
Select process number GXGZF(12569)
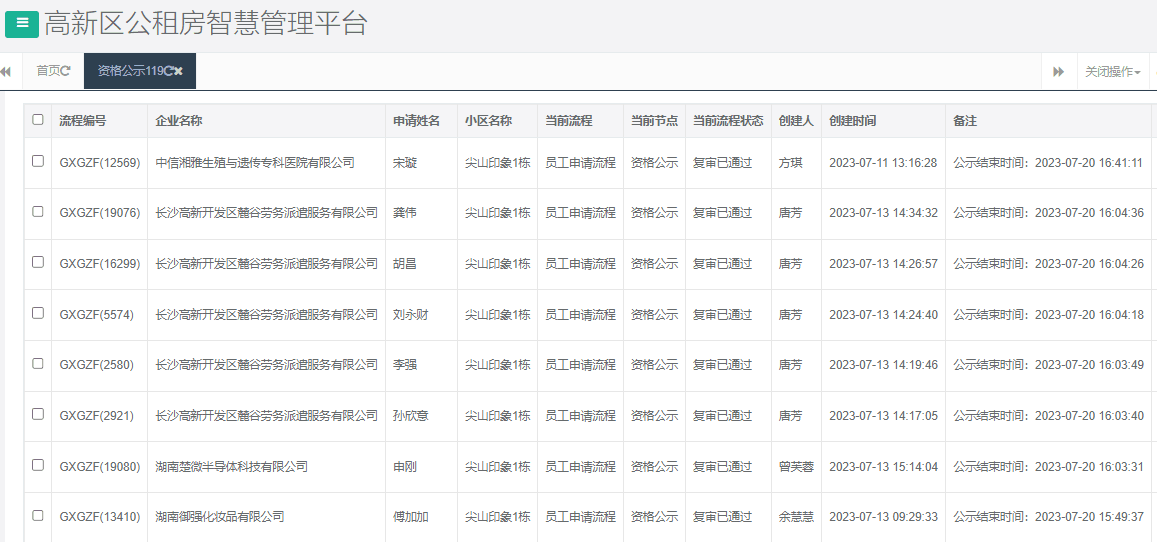click(x=100, y=162)
